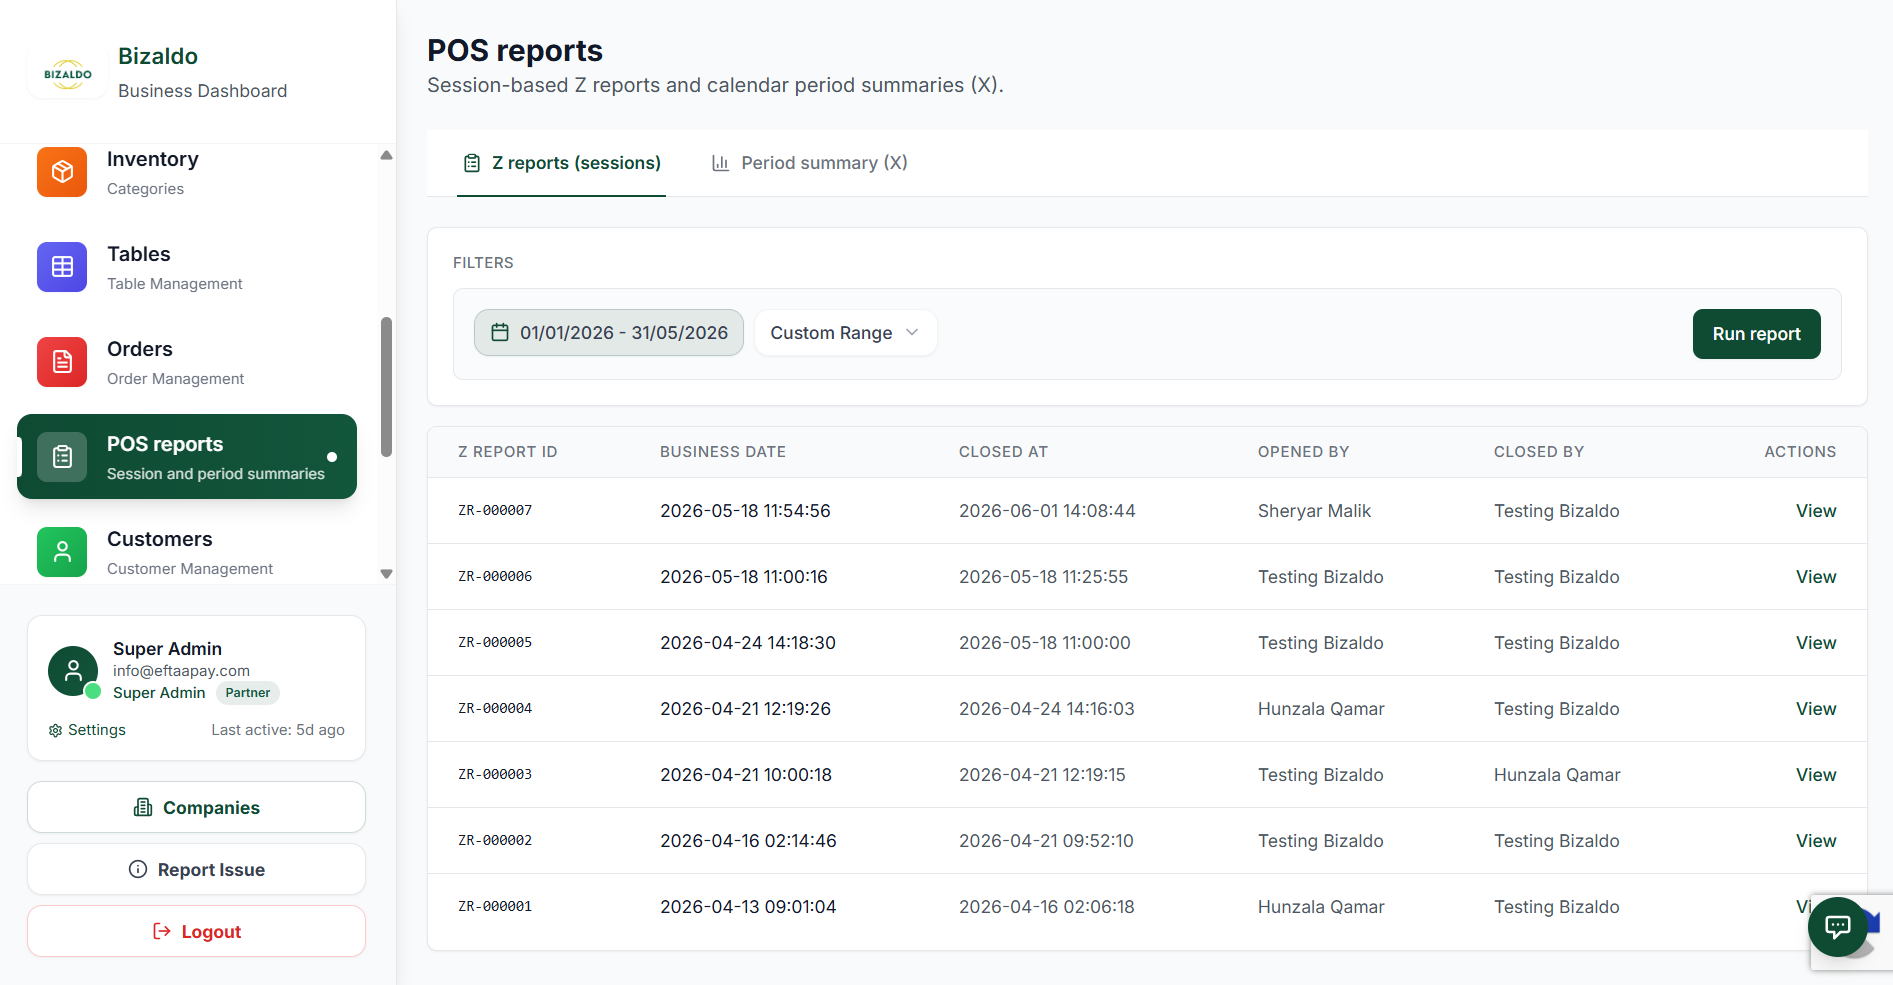The image size is (1893, 985).
Task: Select the ZR-000007 report ID cell
Action: 495,510
